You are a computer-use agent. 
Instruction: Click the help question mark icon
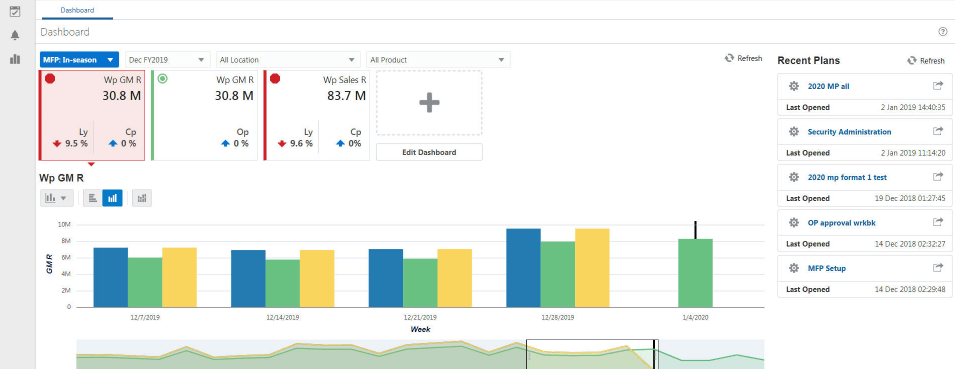coord(943,32)
